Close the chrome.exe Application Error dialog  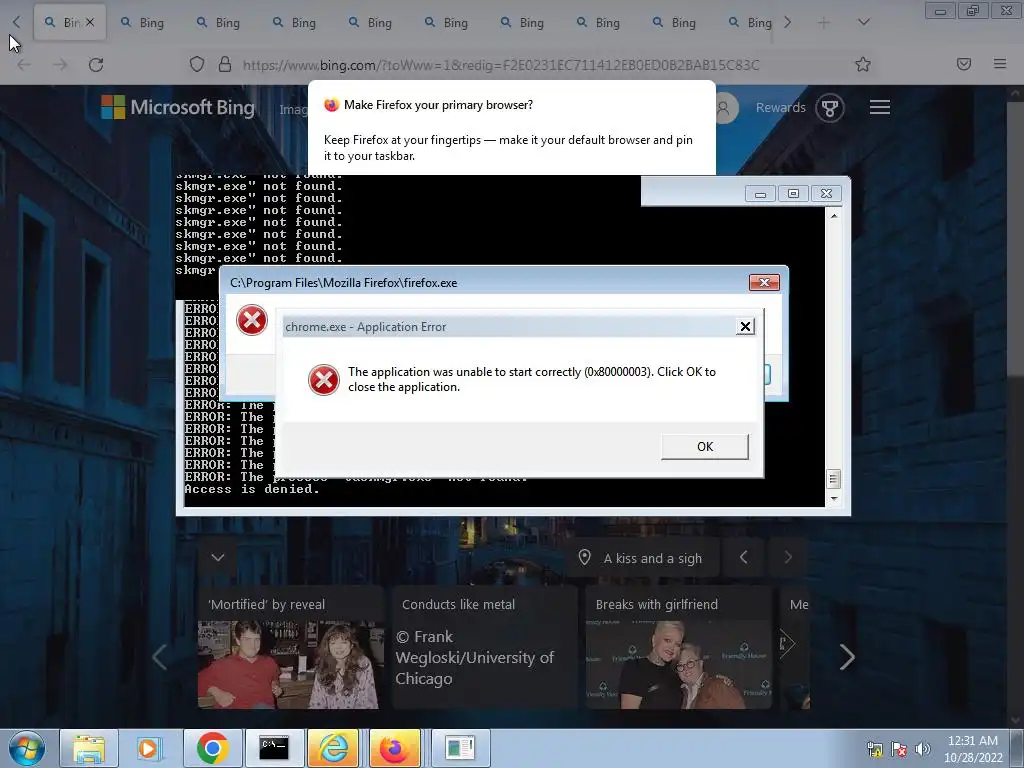pyautogui.click(x=745, y=327)
